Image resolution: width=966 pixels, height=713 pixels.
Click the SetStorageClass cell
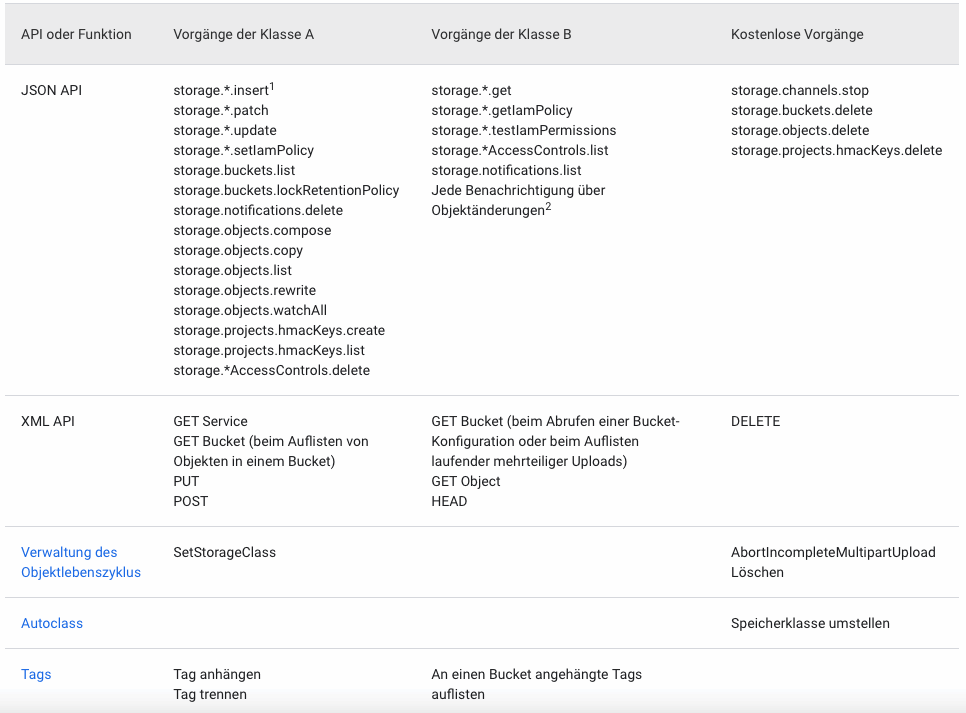pyautogui.click(x=220, y=551)
